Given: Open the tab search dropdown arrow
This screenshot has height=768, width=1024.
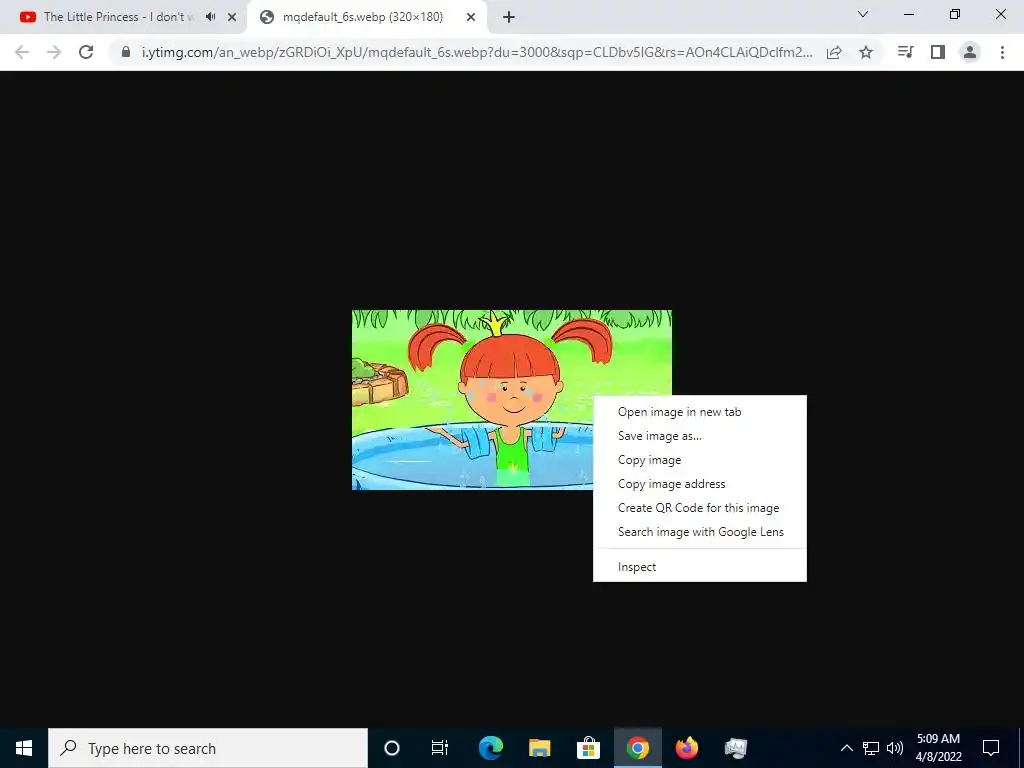Looking at the screenshot, I should [x=863, y=14].
